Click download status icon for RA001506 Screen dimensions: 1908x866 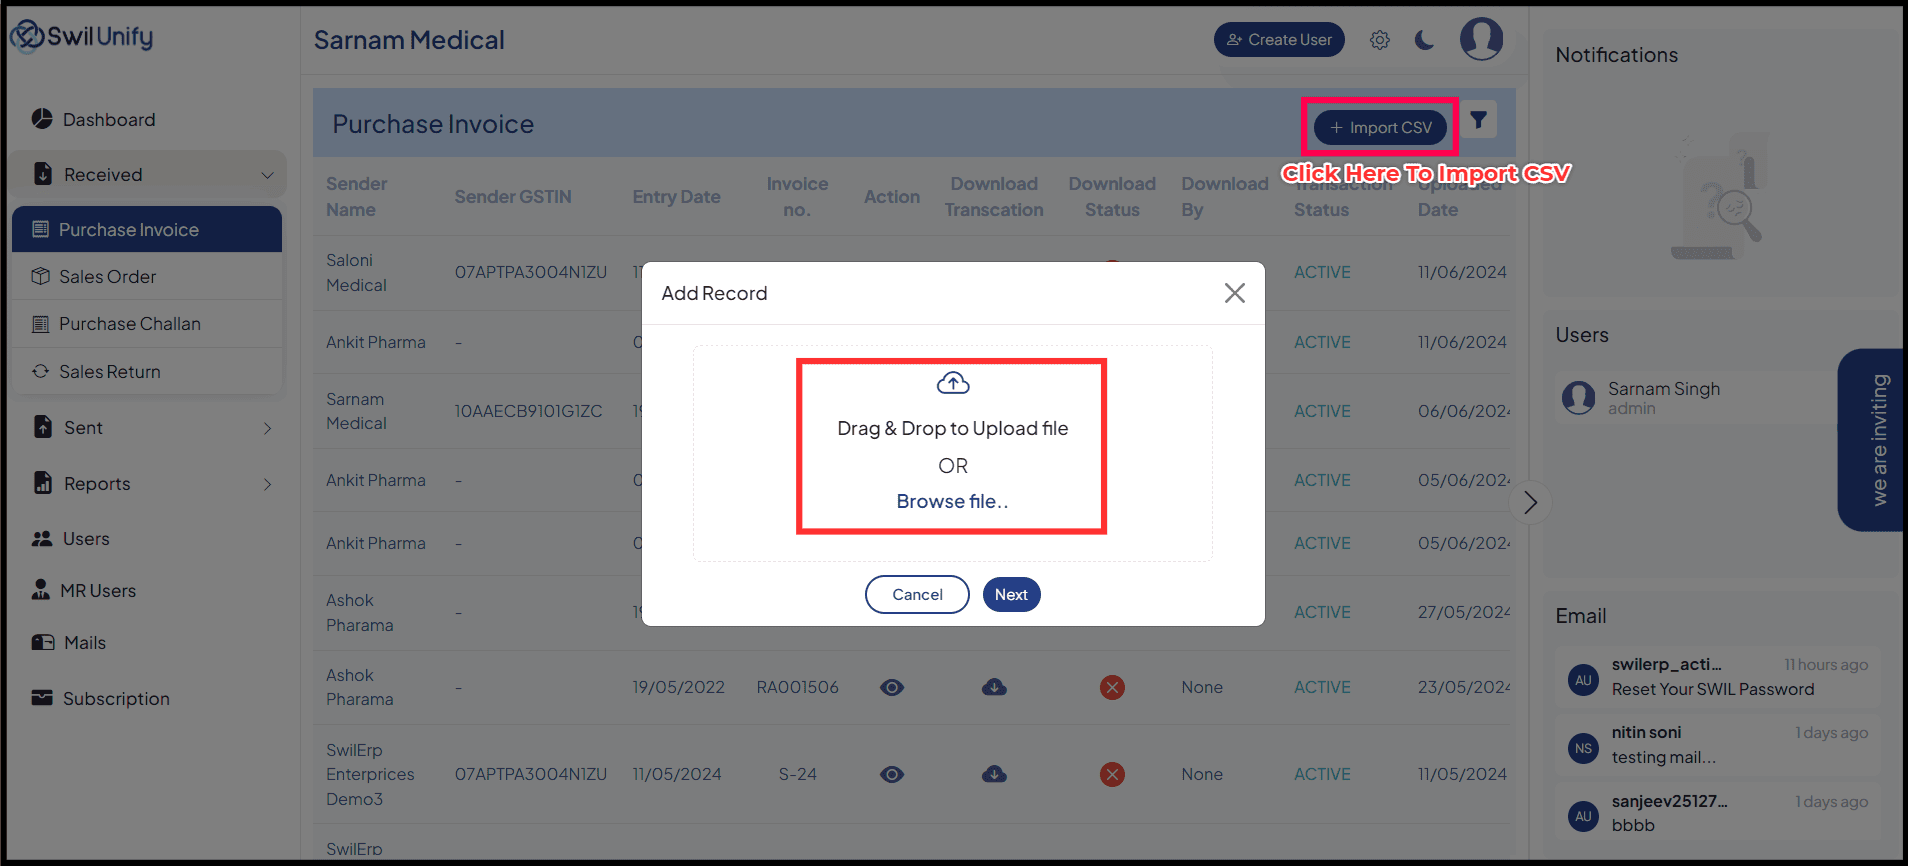click(x=1112, y=687)
